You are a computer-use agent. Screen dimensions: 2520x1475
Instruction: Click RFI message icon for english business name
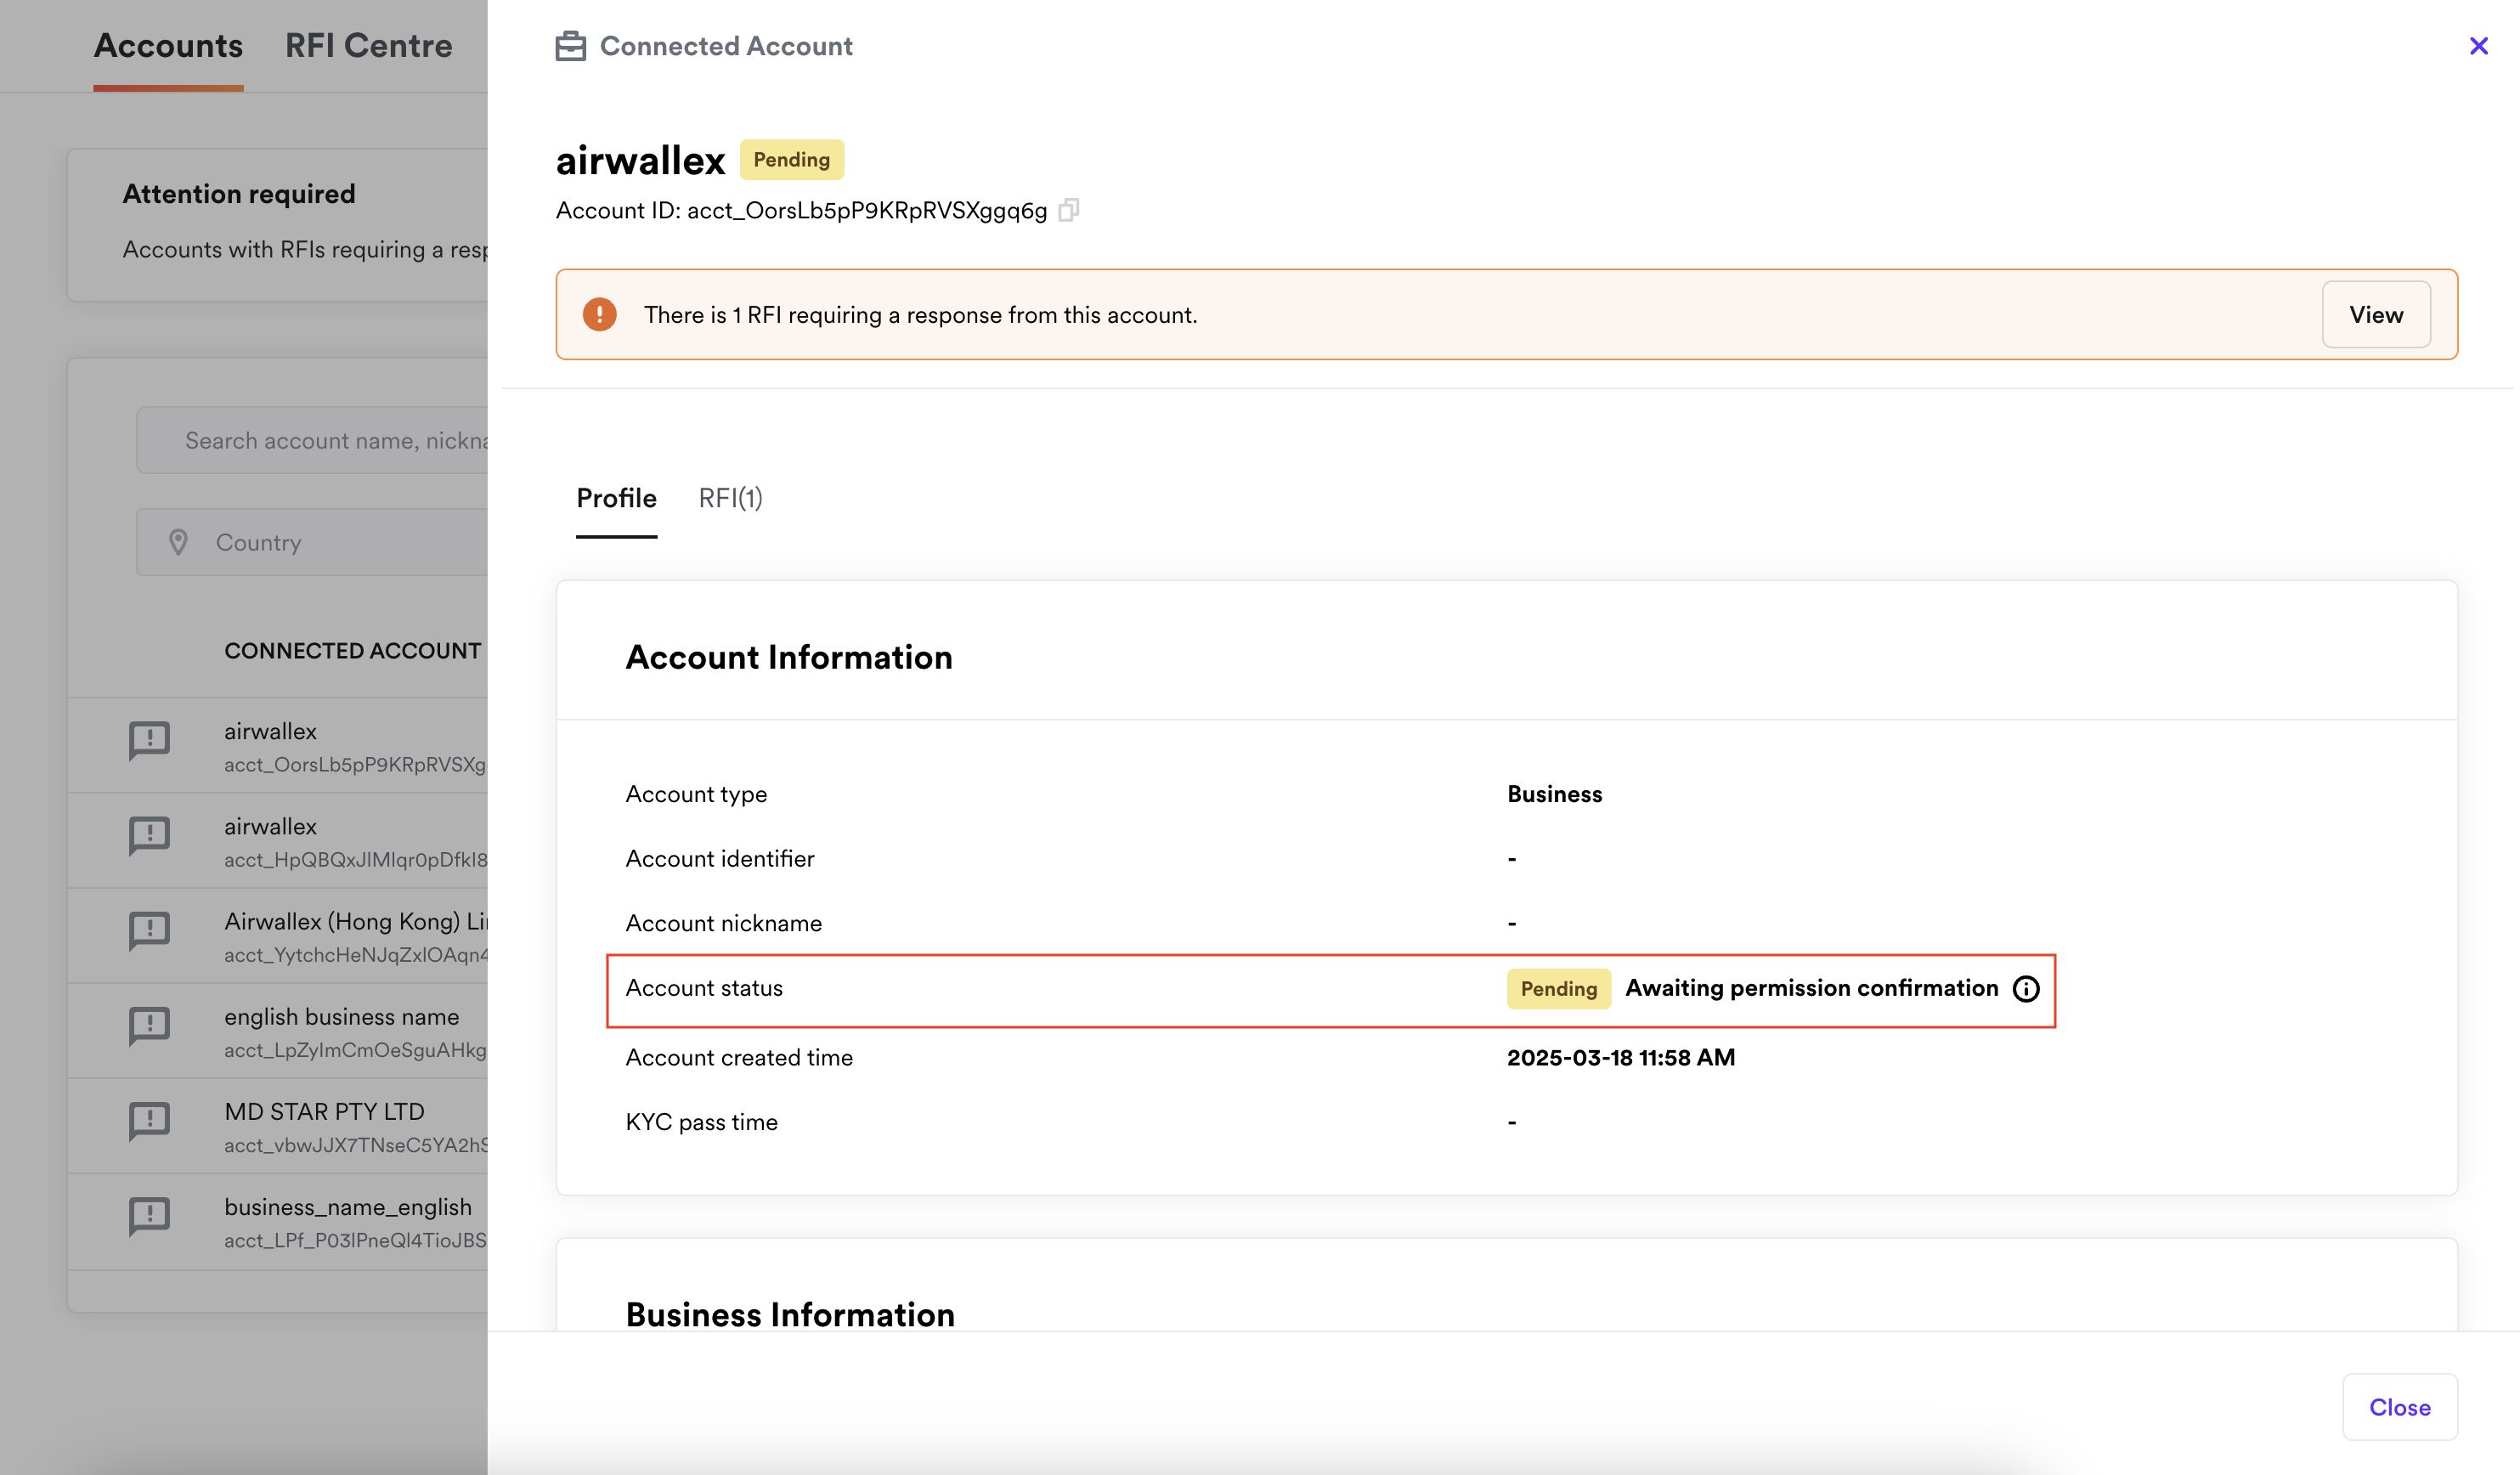pos(149,1026)
